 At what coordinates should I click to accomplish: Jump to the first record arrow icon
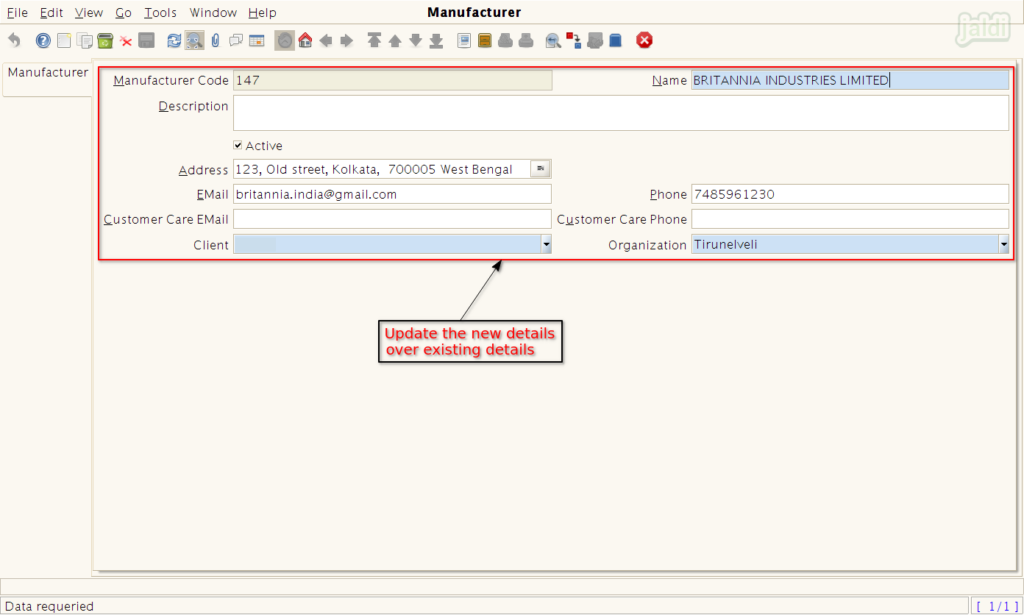374,40
